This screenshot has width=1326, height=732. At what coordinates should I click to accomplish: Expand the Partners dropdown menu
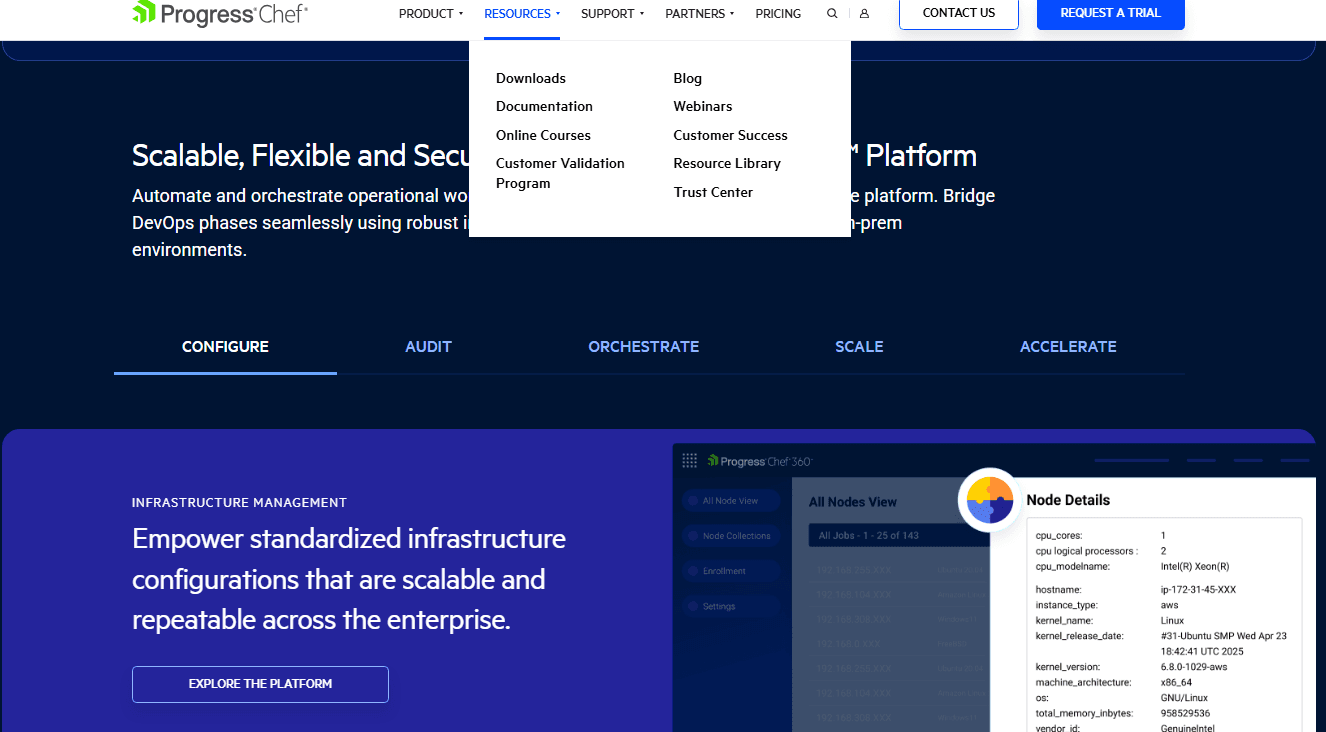[x=700, y=14]
